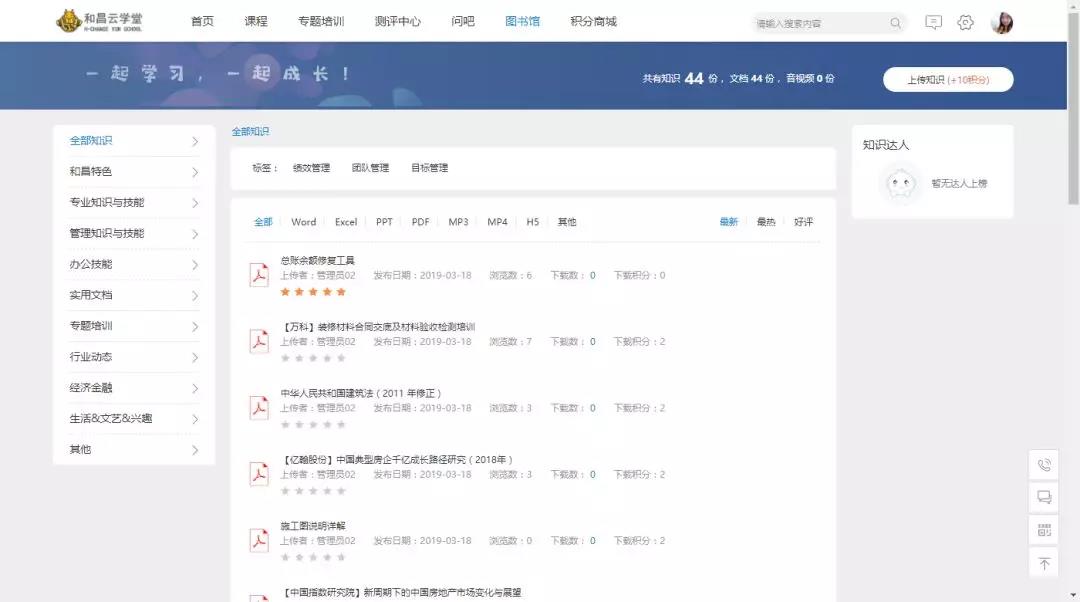This screenshot has width=1080, height=602.
Task: Open settings gear icon in header
Action: point(965,22)
